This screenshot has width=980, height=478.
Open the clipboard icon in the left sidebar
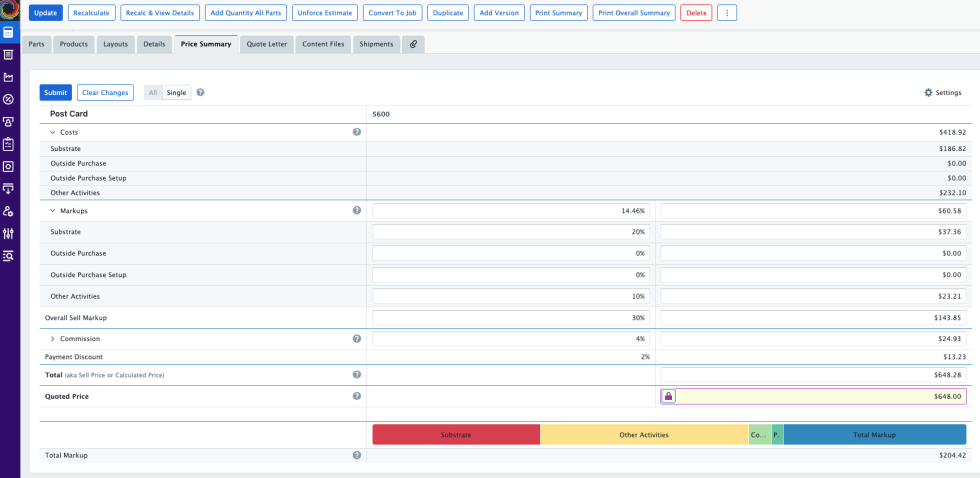point(8,144)
